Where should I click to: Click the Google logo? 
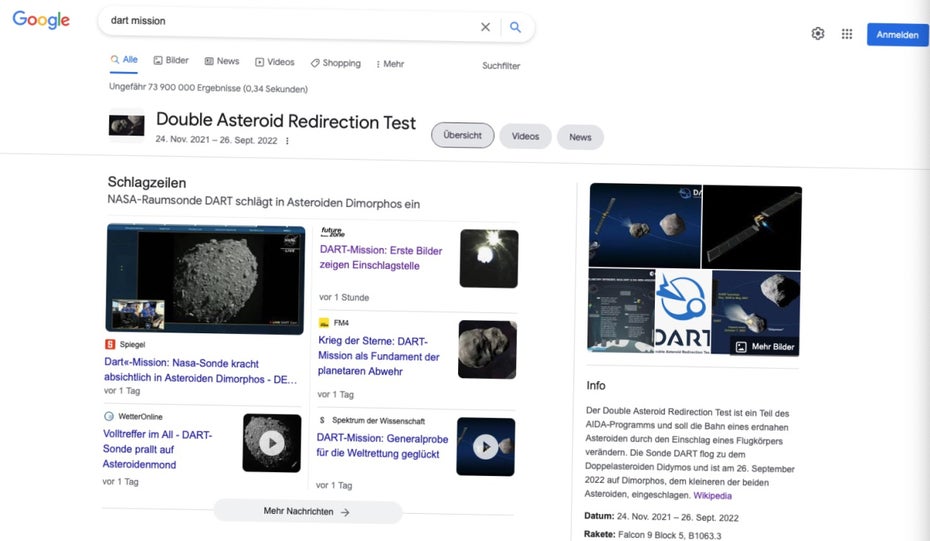tap(41, 20)
